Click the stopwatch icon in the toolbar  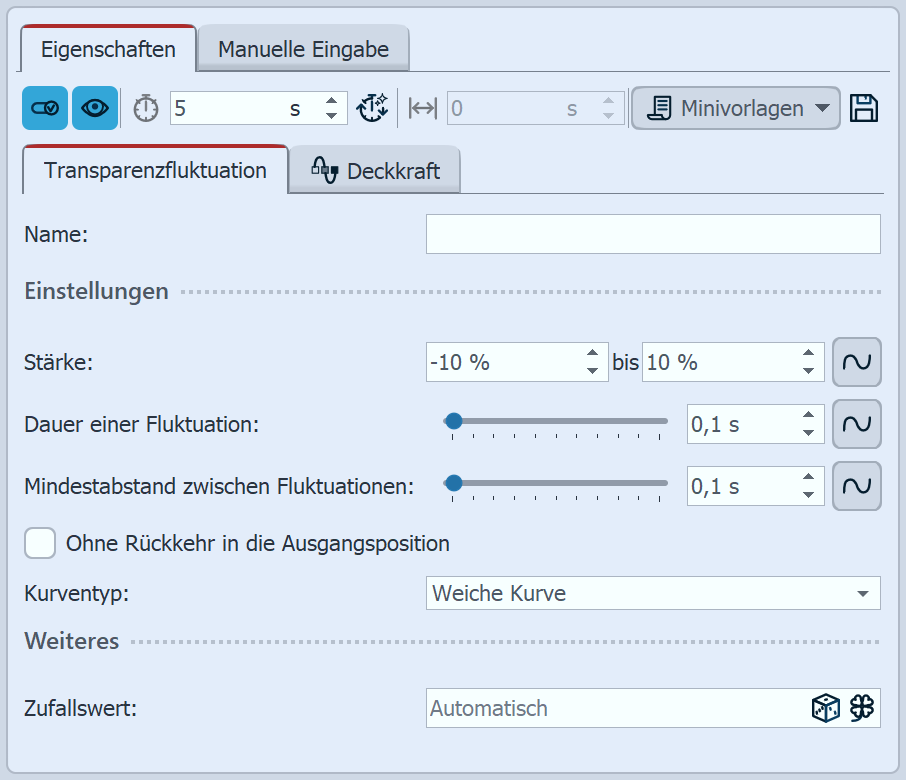click(x=144, y=108)
